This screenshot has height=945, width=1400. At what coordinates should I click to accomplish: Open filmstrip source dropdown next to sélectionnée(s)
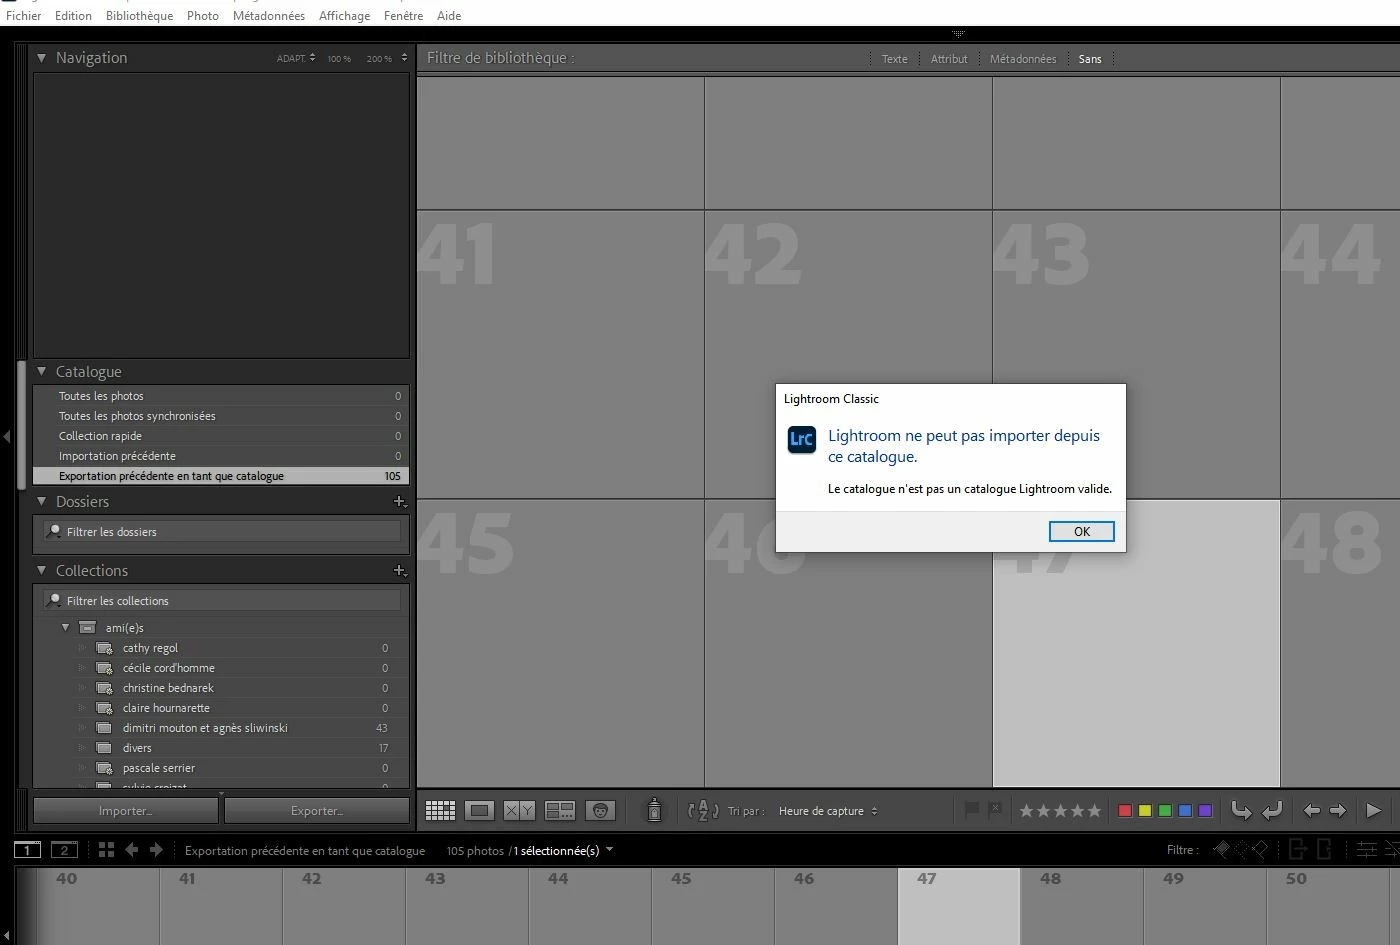(610, 851)
